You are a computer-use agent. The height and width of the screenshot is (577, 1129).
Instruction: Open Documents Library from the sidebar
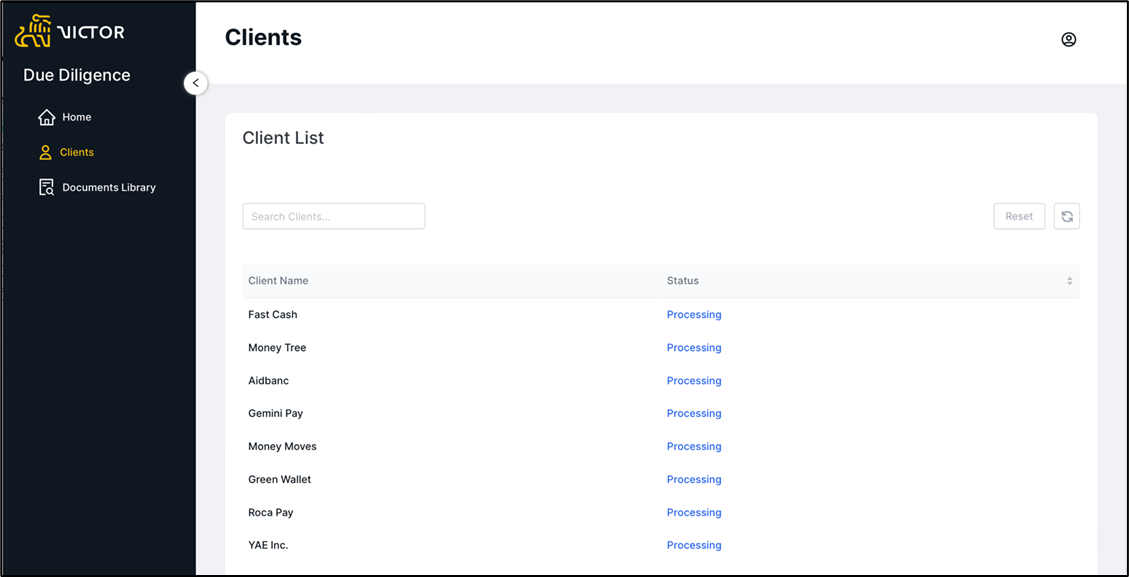coord(109,187)
